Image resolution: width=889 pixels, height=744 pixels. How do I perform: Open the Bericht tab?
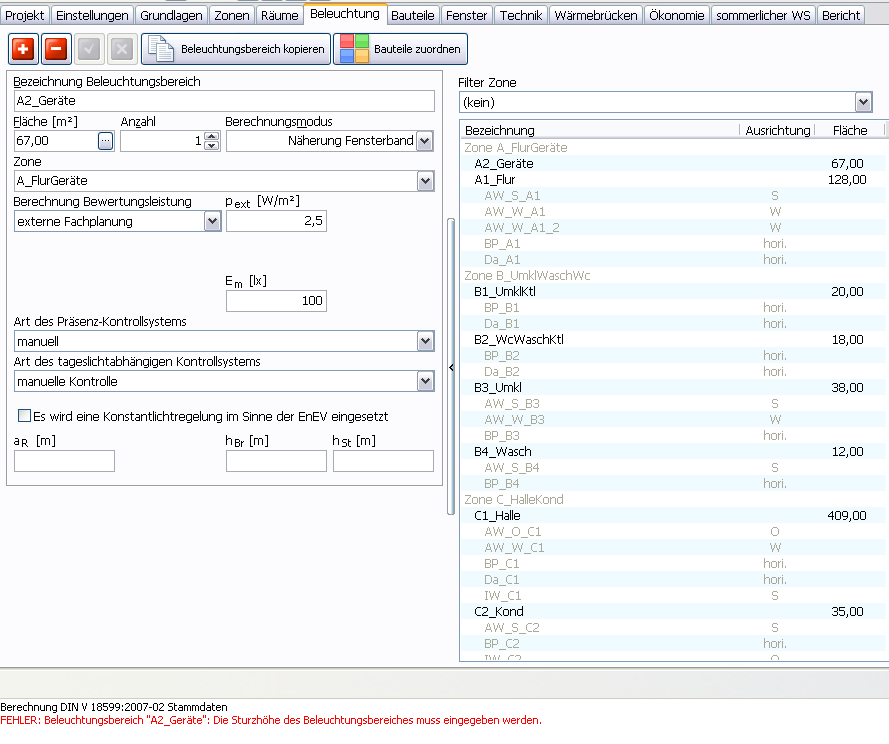click(x=841, y=15)
